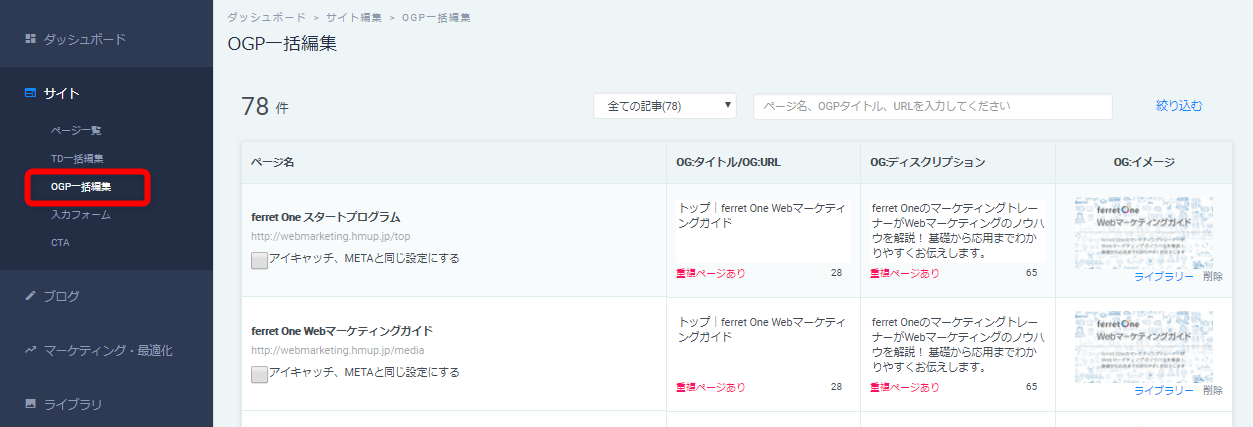Click 削除 link for second row image

[x=1213, y=390]
